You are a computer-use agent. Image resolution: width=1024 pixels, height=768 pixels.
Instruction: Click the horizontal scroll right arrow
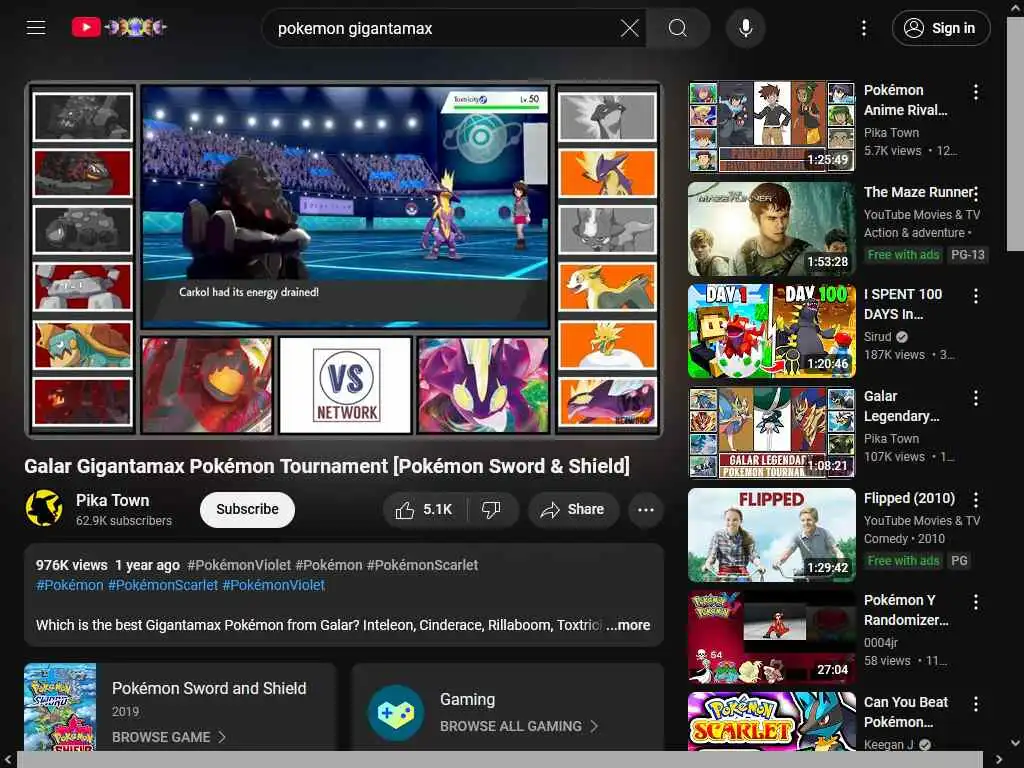999,759
